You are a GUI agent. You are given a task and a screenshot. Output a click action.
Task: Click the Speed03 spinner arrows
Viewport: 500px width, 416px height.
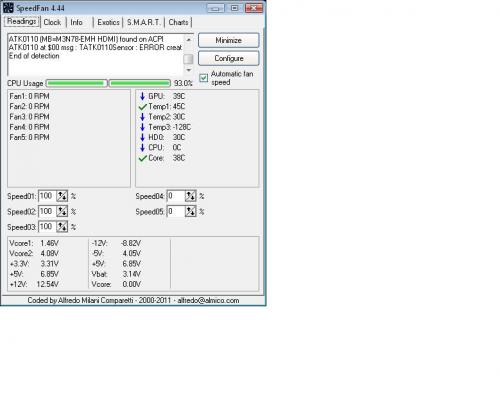click(x=62, y=227)
